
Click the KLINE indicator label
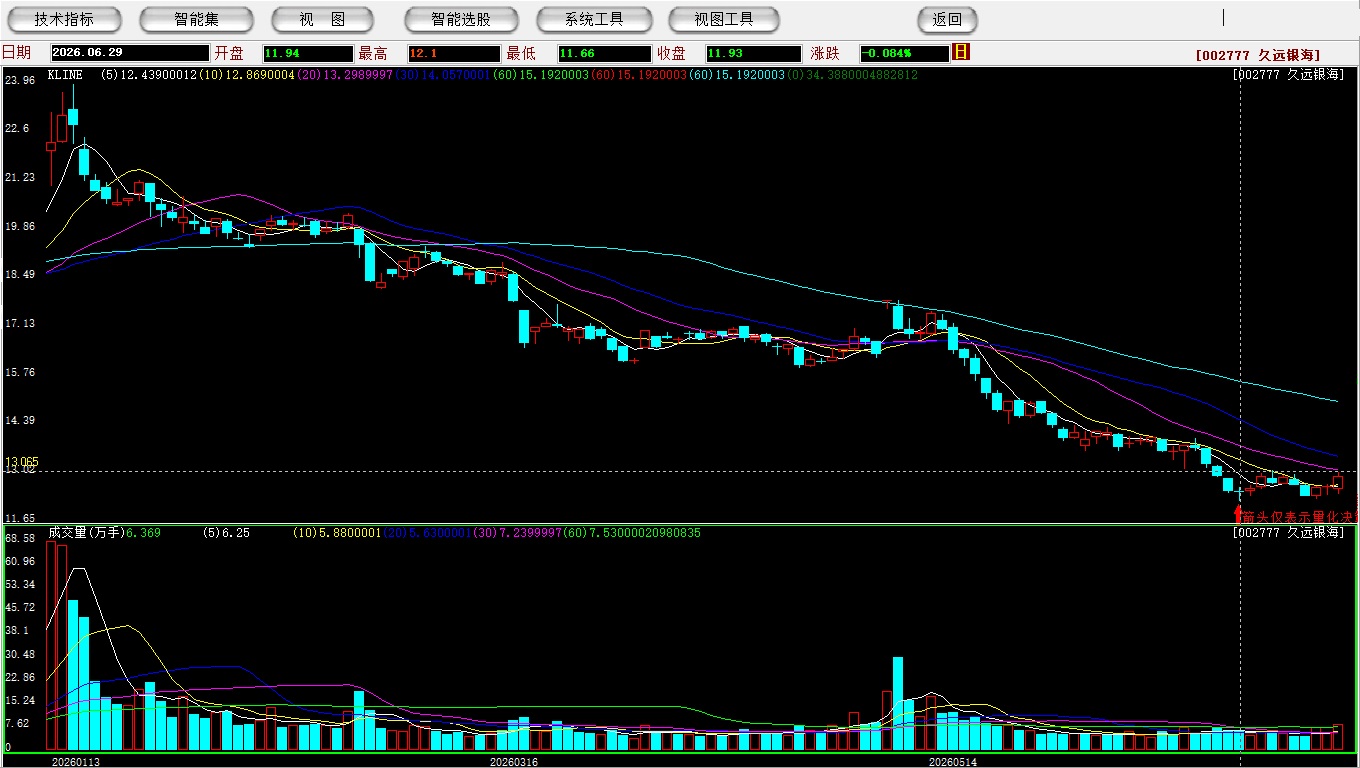tap(65, 75)
